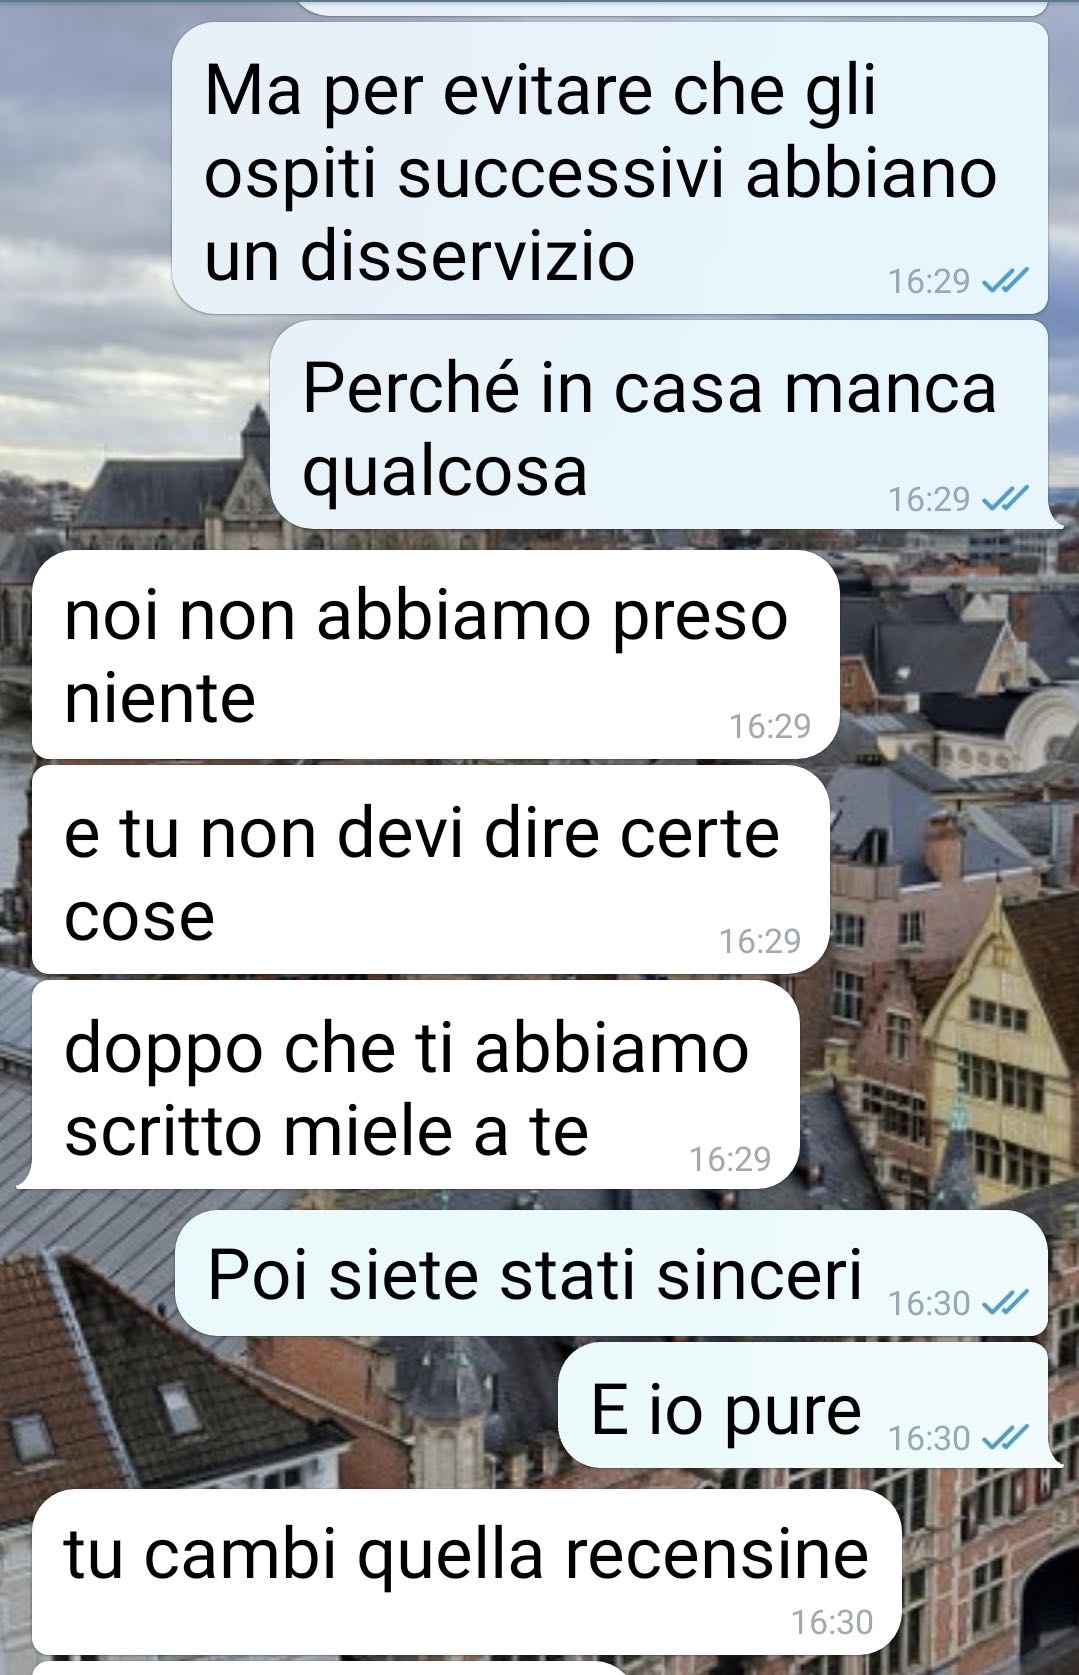Select message "Ma per evitare che gli ospiti successivi"

click(x=610, y=168)
